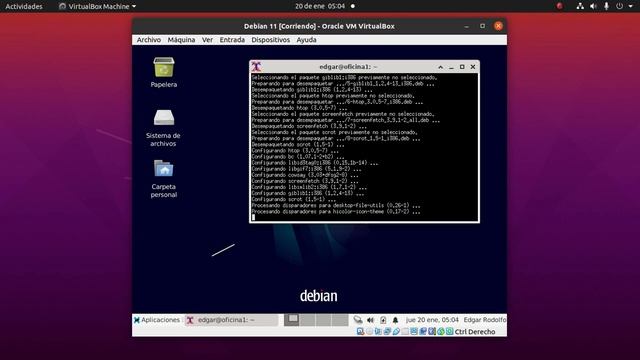Open the notifications bell icon in Xfce panel
640x360 pixels.
(395, 320)
